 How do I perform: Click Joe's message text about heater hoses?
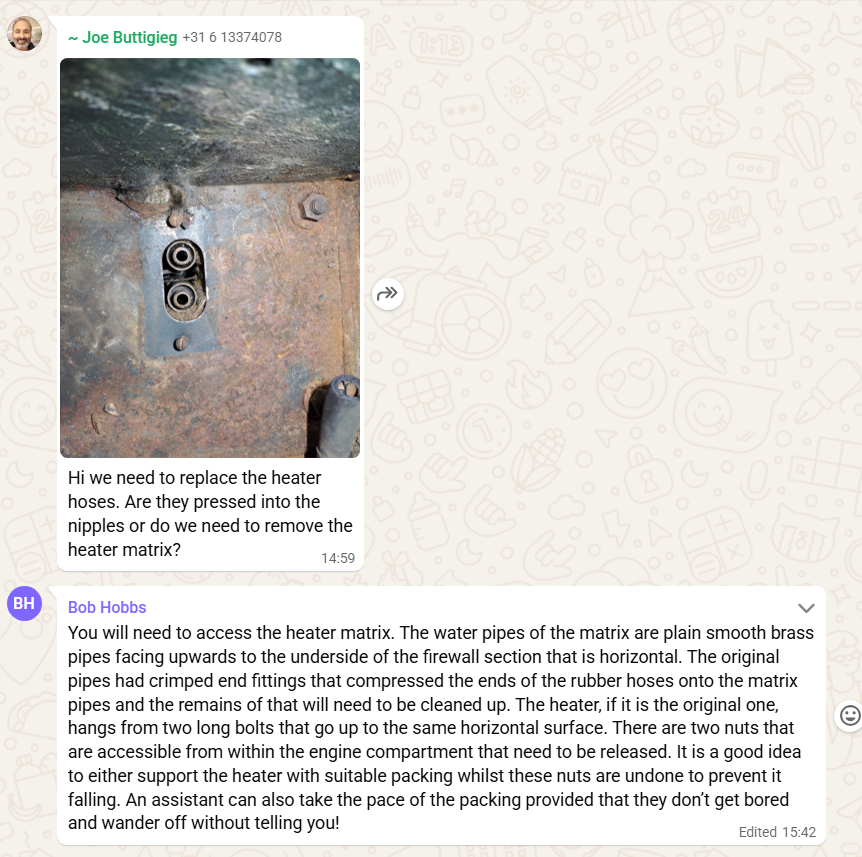[x=210, y=513]
